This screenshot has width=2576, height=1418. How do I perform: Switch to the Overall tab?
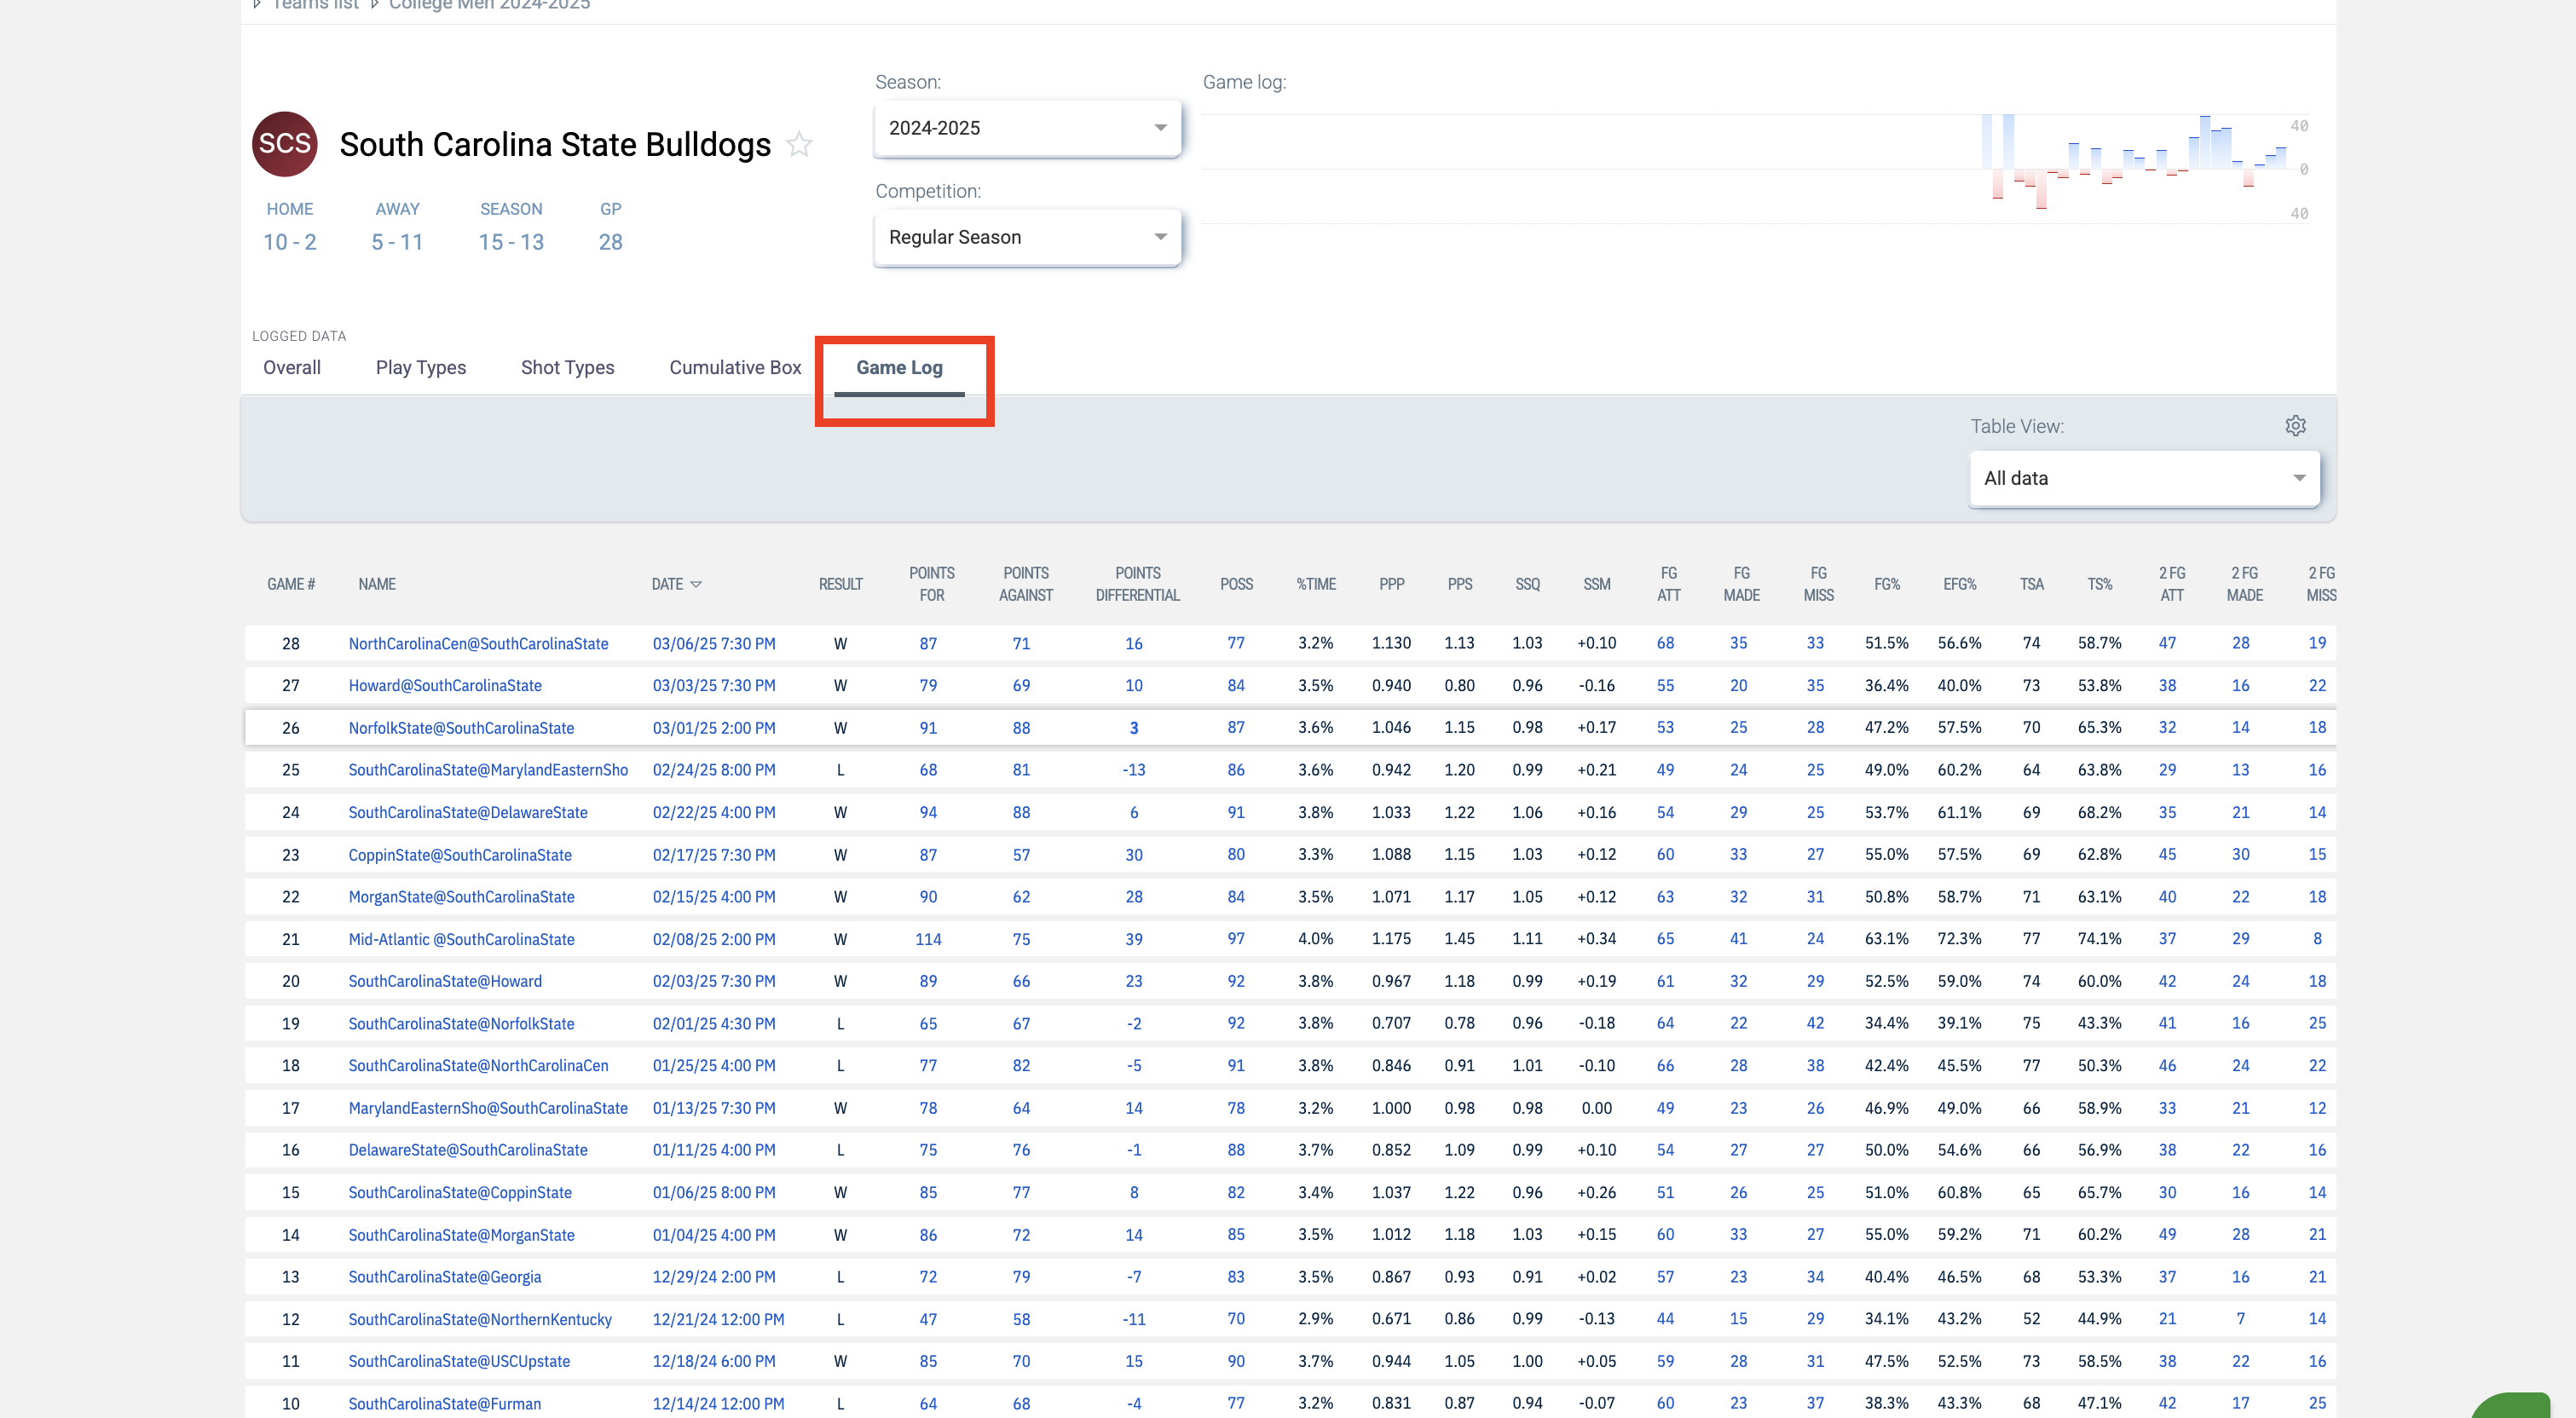click(x=292, y=367)
